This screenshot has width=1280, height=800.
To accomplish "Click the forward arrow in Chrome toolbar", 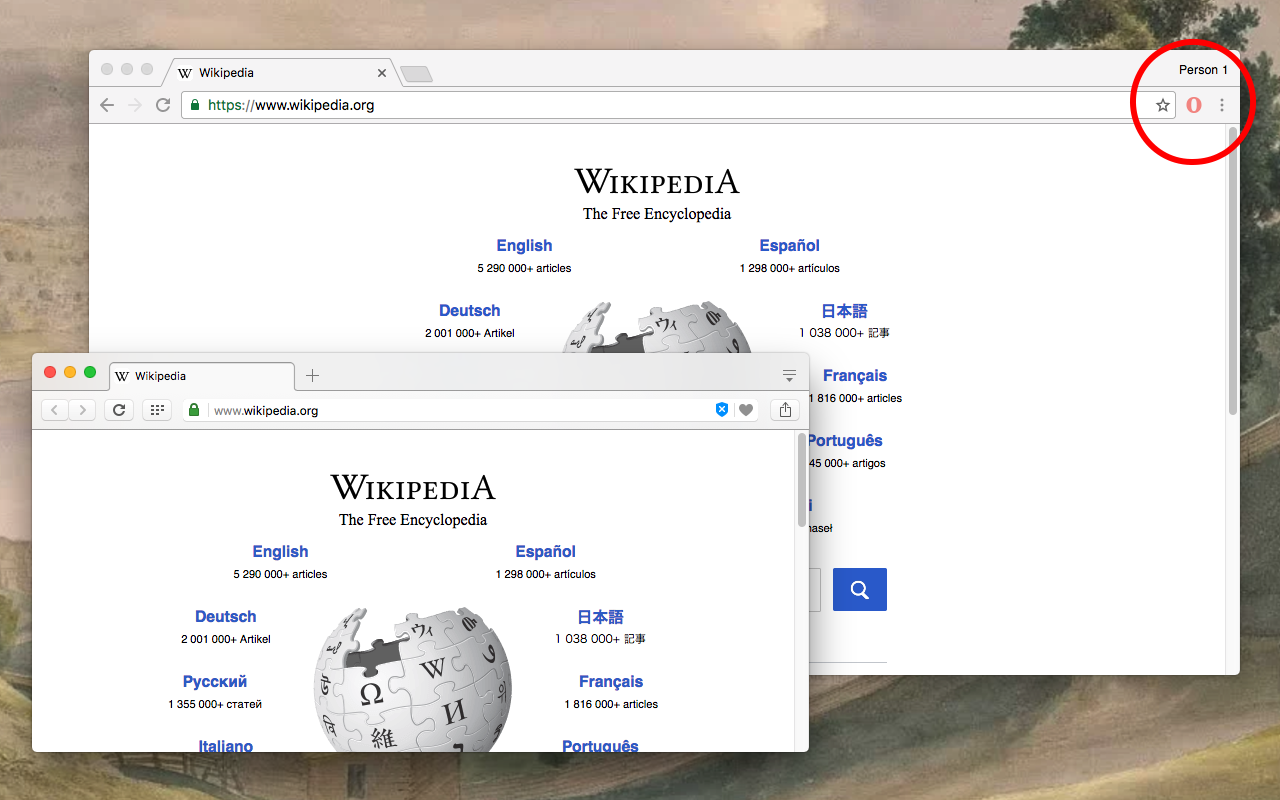I will [134, 104].
